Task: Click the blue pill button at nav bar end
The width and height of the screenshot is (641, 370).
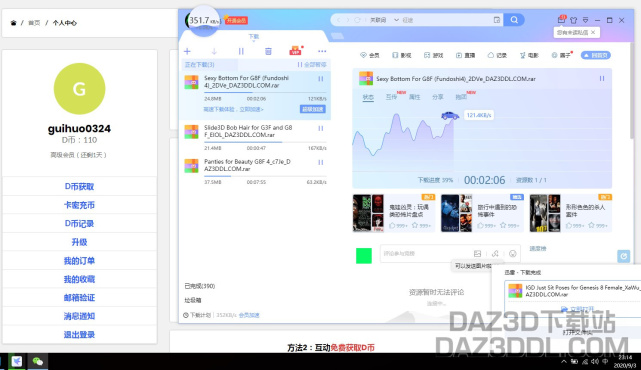Action: [x=596, y=55]
